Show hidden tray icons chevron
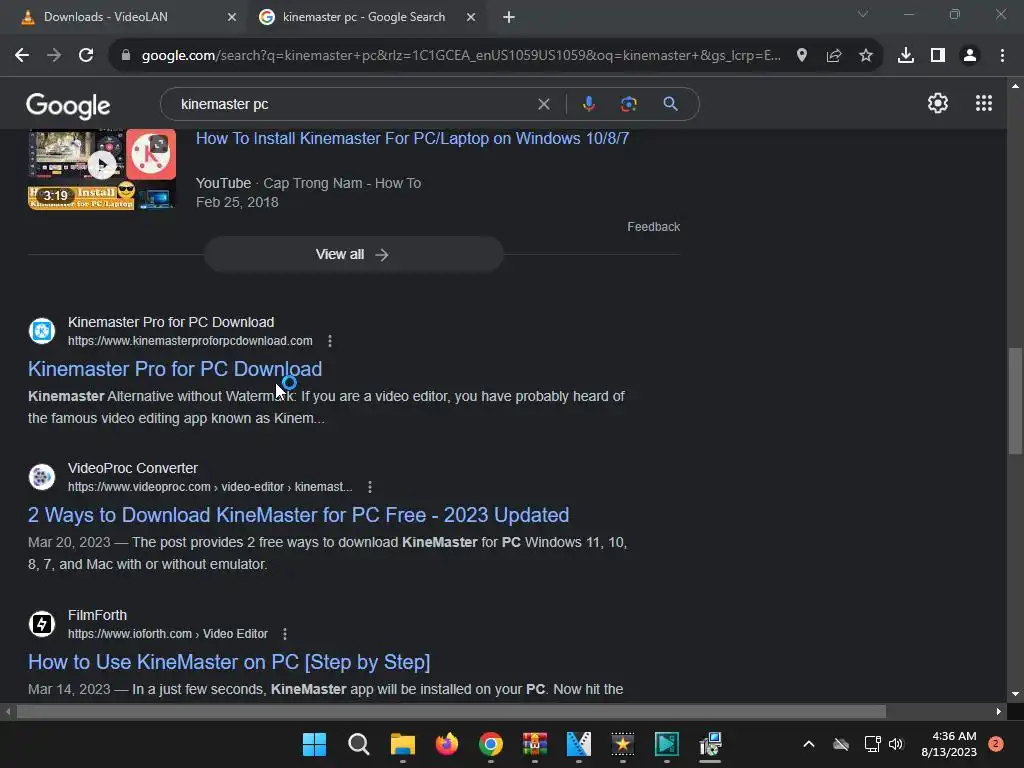 pyautogui.click(x=808, y=744)
